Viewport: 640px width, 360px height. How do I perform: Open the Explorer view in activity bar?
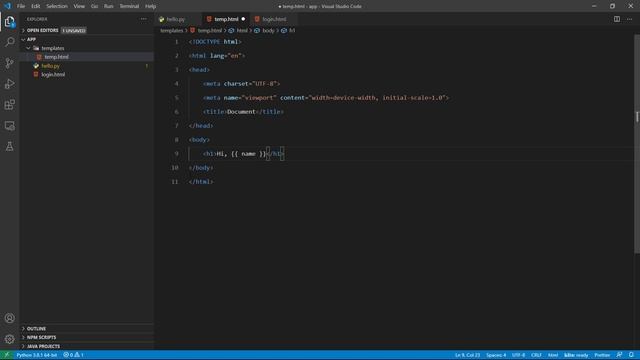coord(9,22)
